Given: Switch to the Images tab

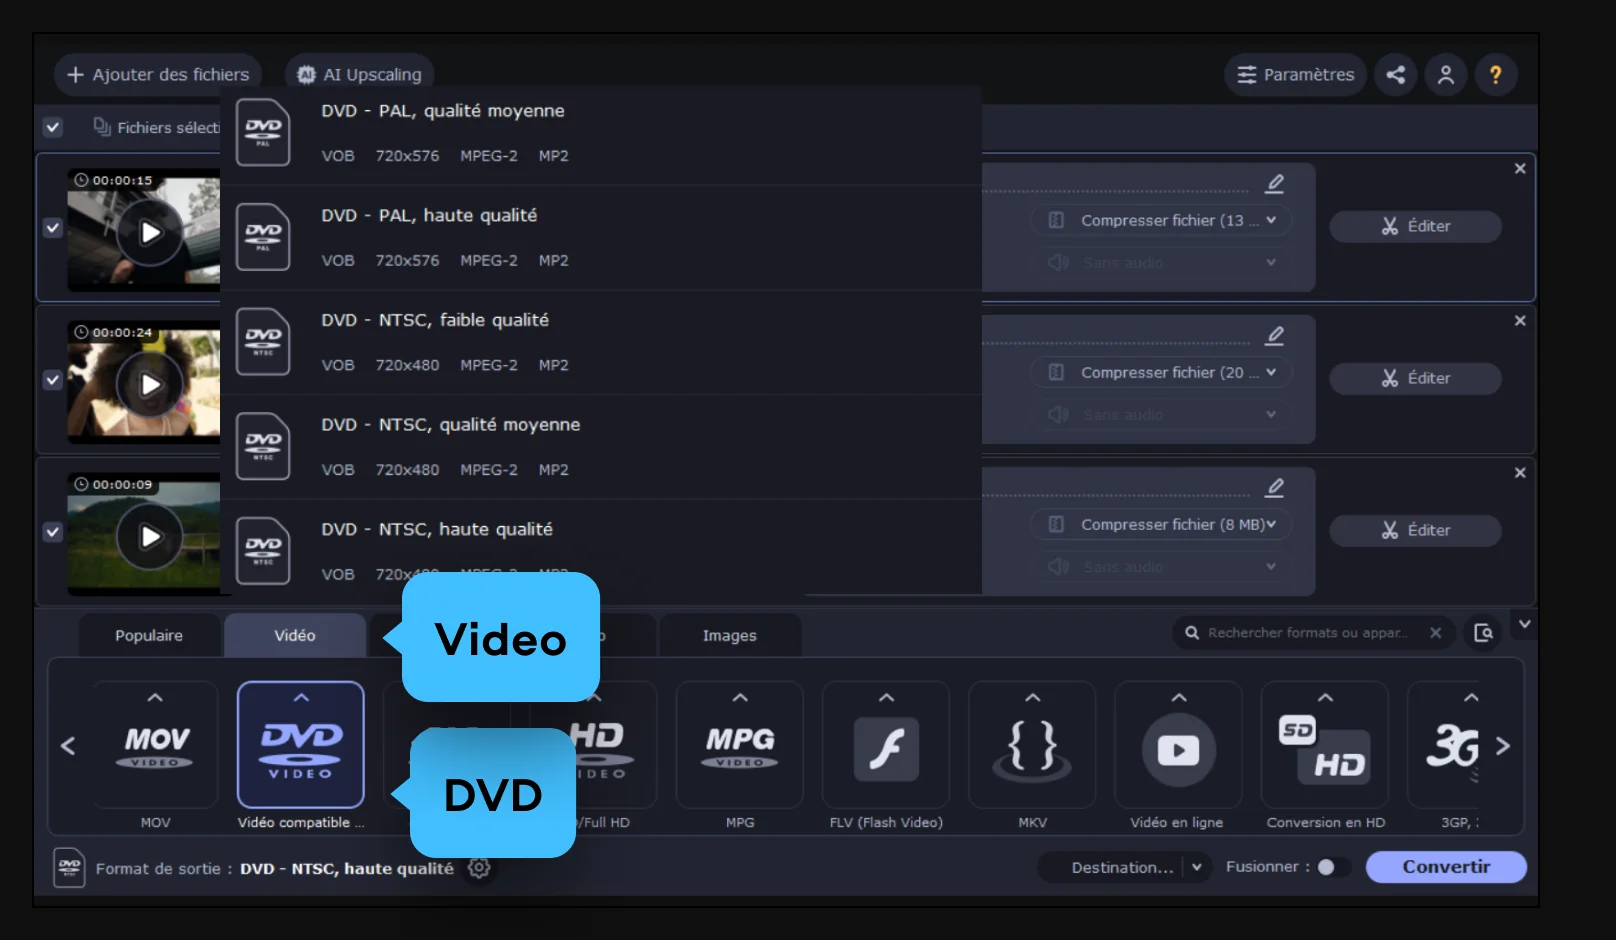Looking at the screenshot, I should (730, 636).
